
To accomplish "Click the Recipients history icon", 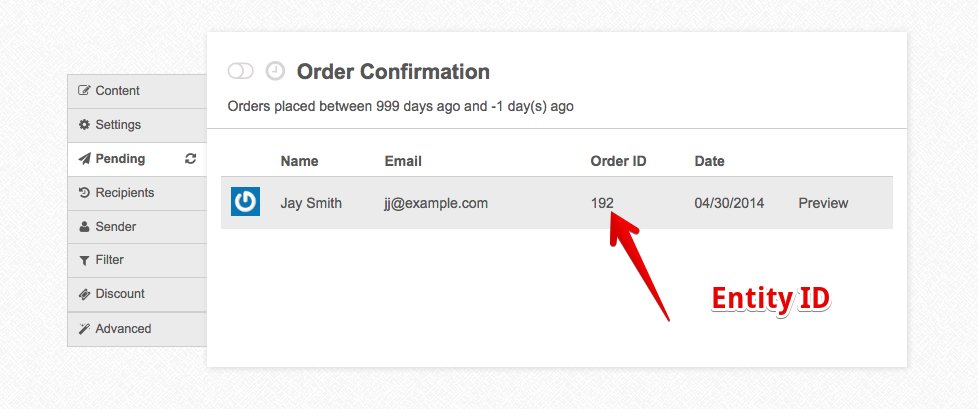I will 85,193.
